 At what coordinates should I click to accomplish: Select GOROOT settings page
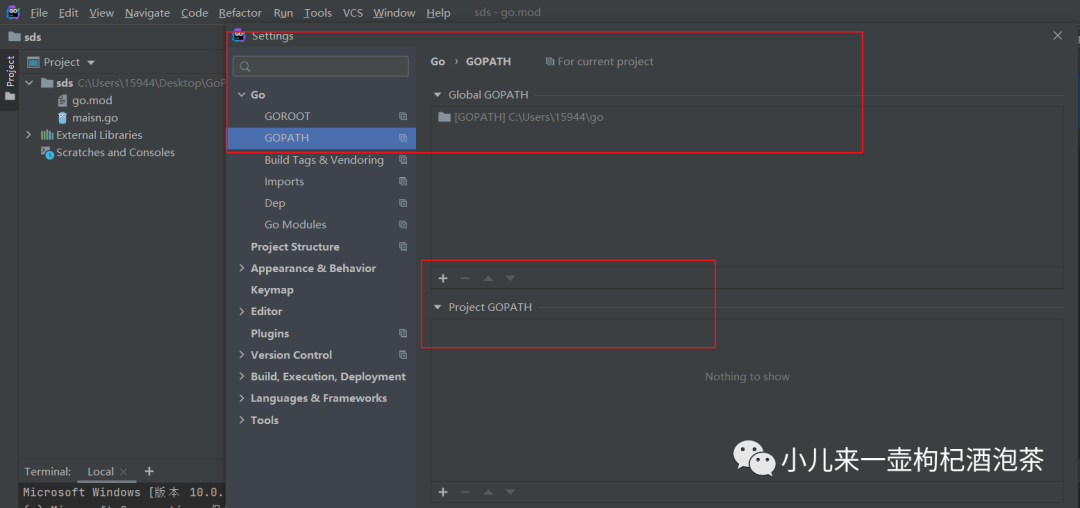(x=287, y=116)
